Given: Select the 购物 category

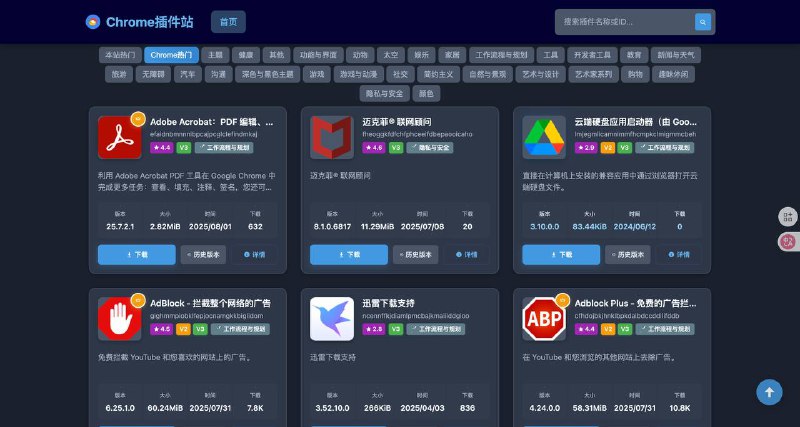Looking at the screenshot, I should 635,74.
